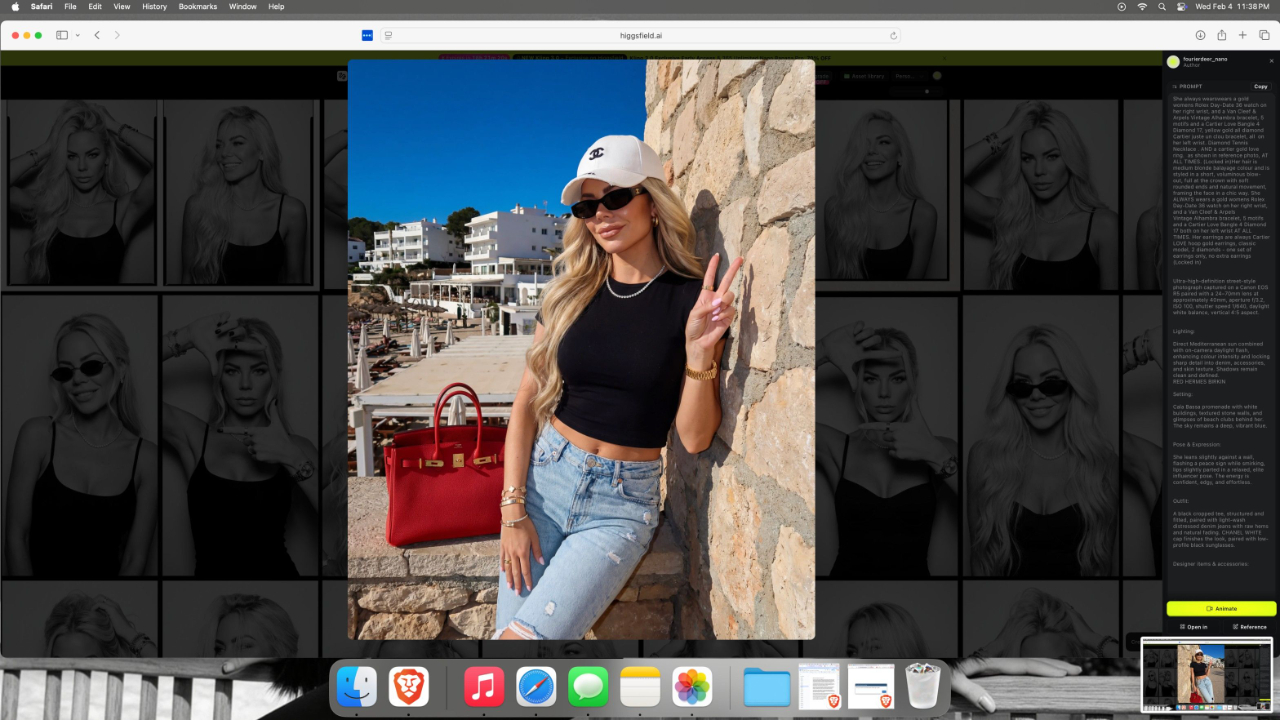Image resolution: width=1280 pixels, height=720 pixels.
Task: Open the Bookmarks menu
Action: pos(199,6)
